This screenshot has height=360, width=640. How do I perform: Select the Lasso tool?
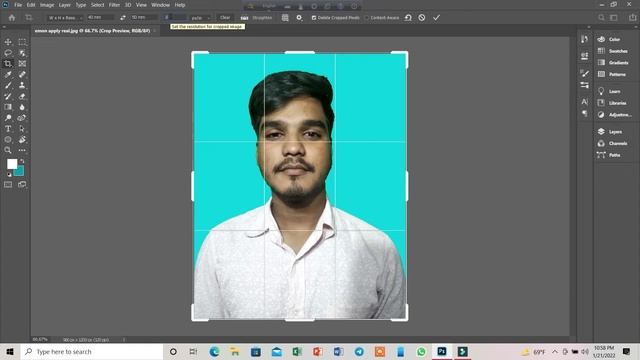[8, 53]
